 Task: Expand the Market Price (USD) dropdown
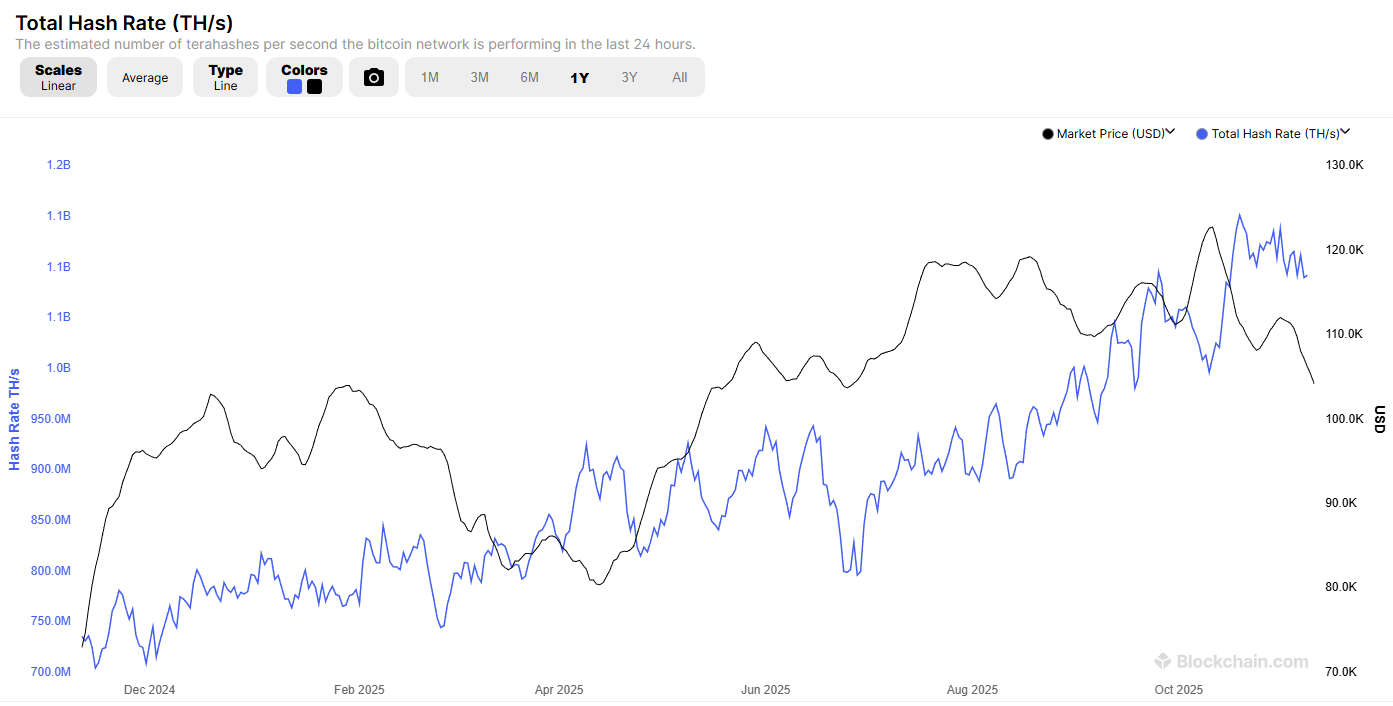tap(1172, 131)
